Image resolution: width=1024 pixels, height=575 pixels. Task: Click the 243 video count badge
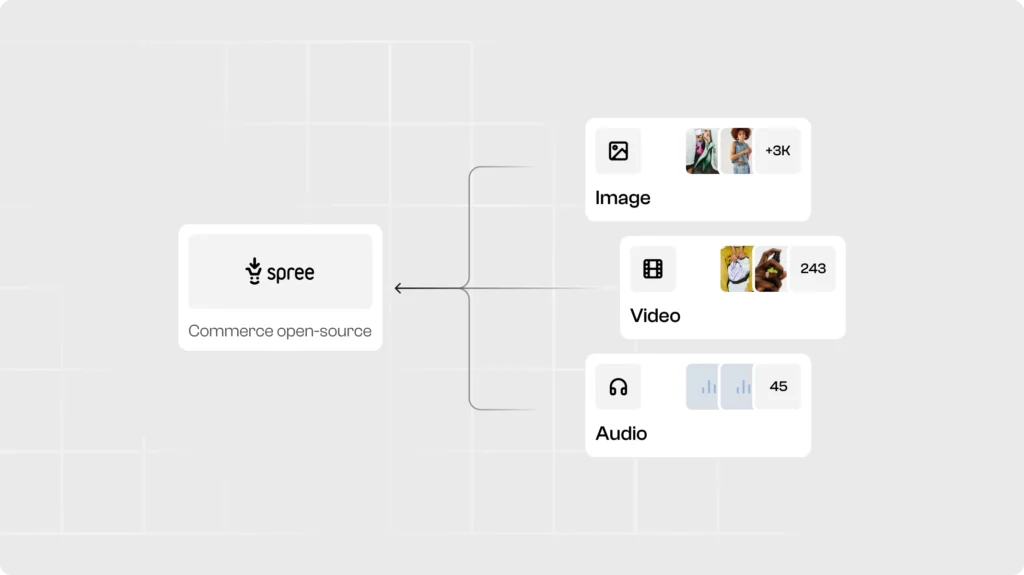pos(813,269)
